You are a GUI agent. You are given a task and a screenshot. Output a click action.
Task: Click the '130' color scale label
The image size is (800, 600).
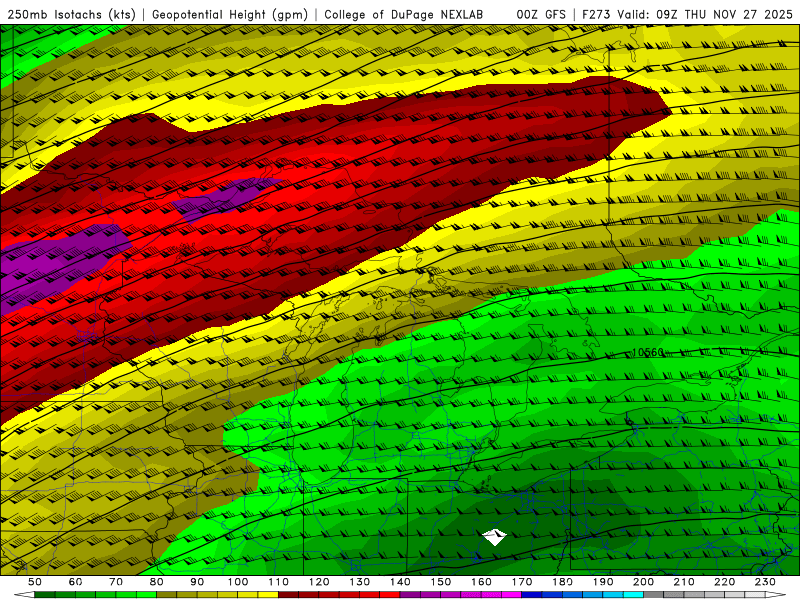click(360, 582)
